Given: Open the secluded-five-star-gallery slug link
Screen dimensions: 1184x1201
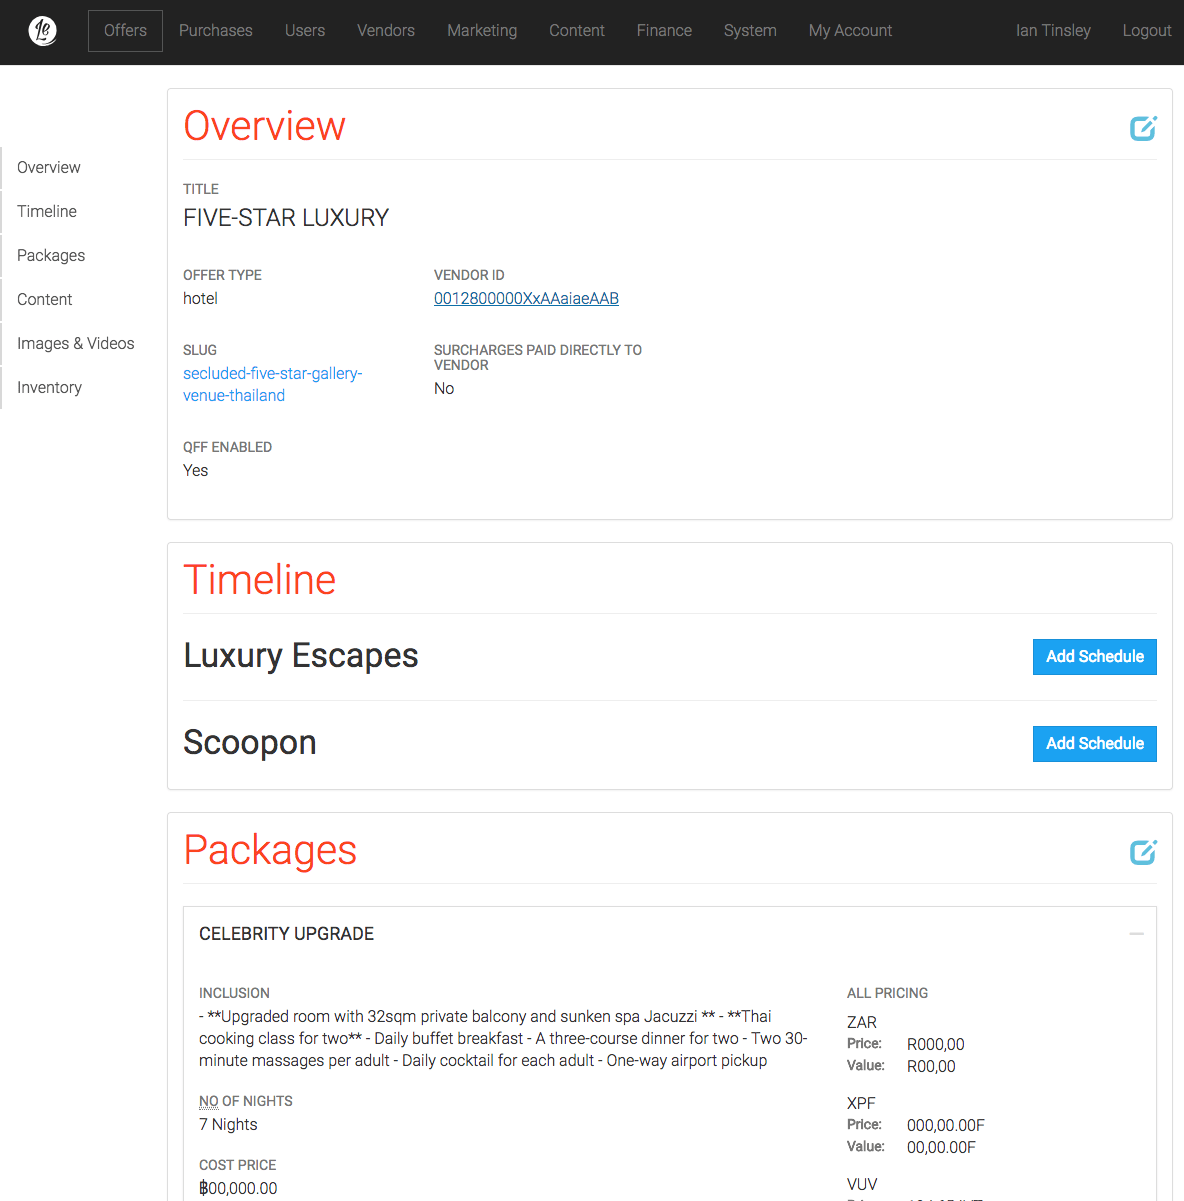Looking at the screenshot, I should [272, 385].
